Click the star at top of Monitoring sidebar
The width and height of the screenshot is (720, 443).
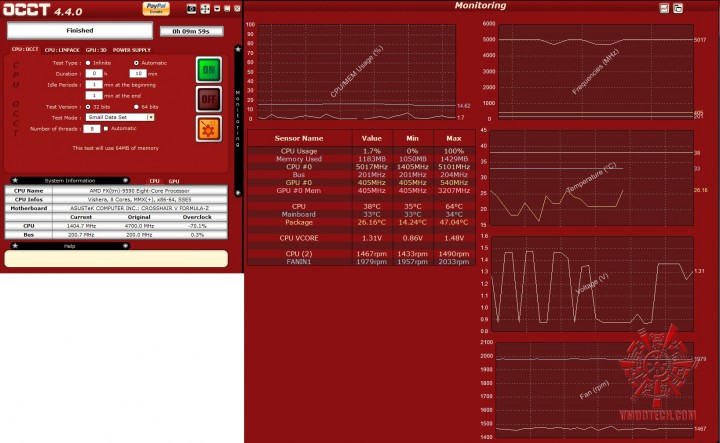coord(238,49)
